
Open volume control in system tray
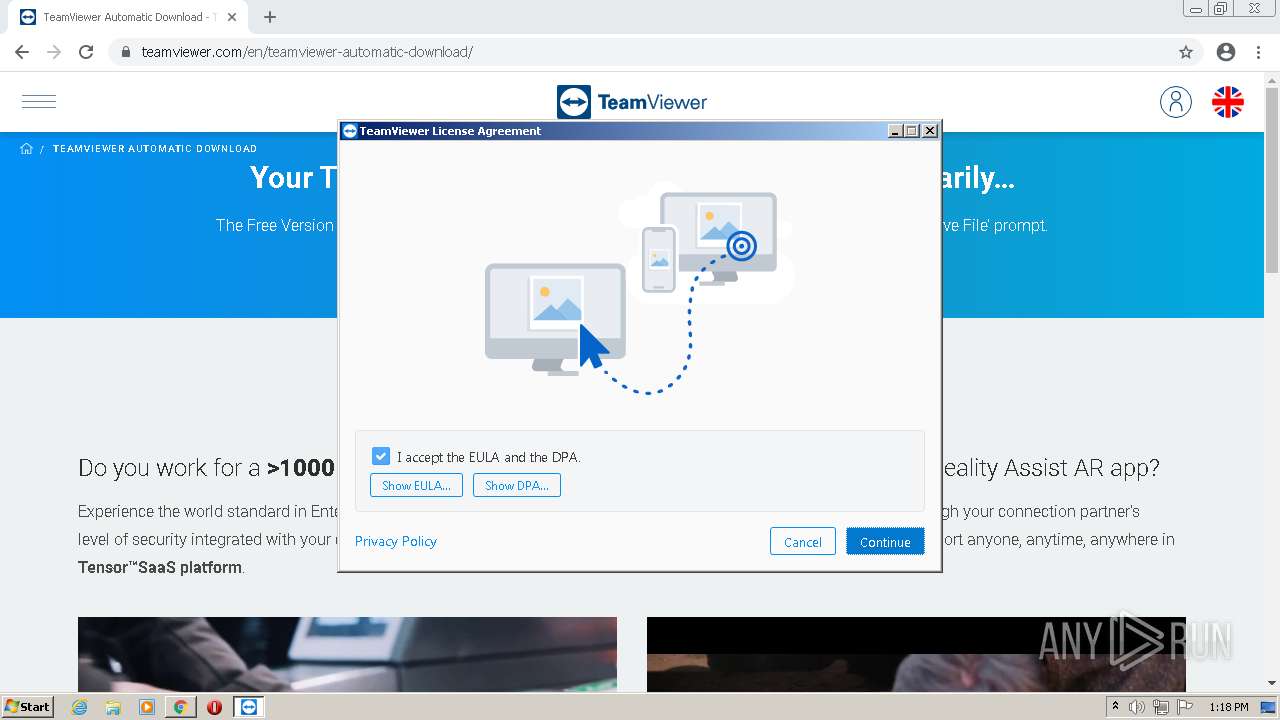(1138, 707)
